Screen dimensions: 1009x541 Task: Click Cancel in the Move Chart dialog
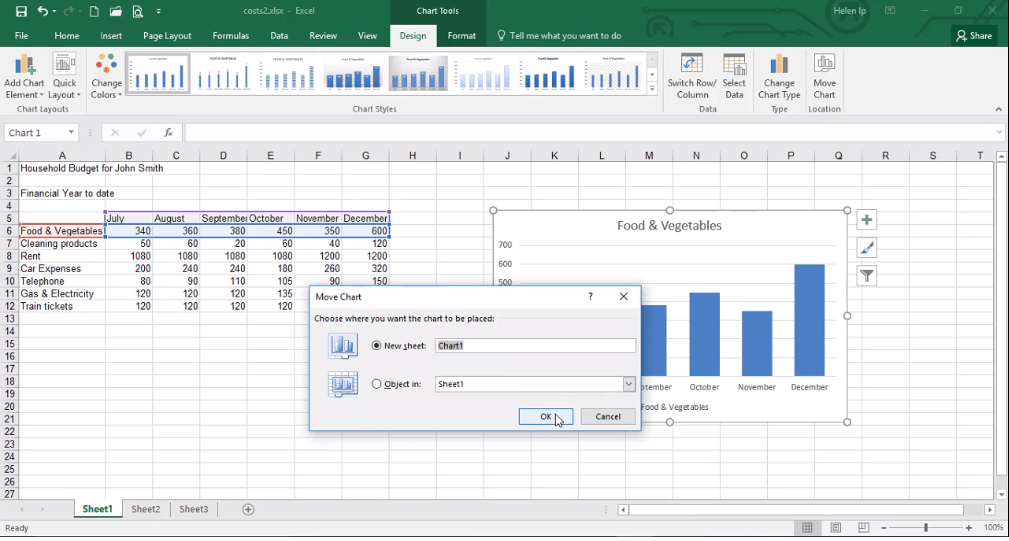(607, 417)
